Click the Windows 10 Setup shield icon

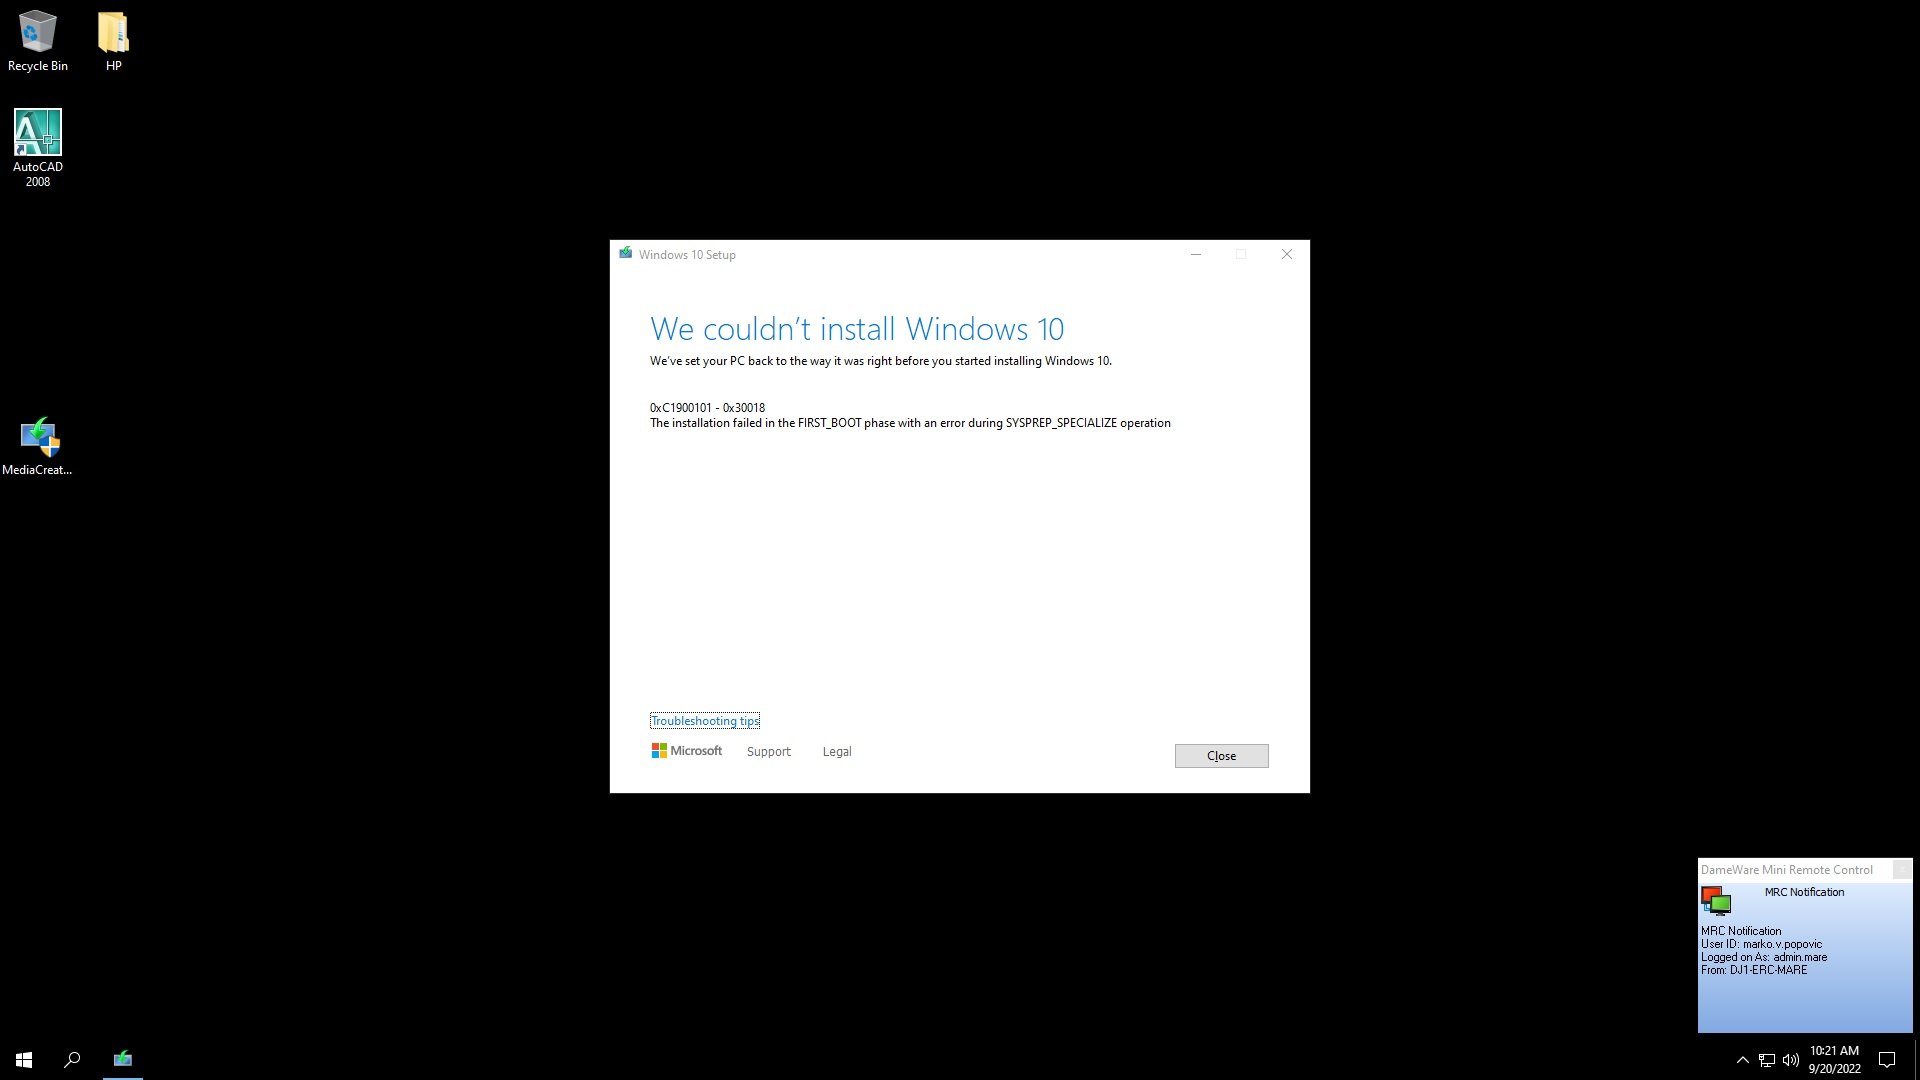(625, 253)
